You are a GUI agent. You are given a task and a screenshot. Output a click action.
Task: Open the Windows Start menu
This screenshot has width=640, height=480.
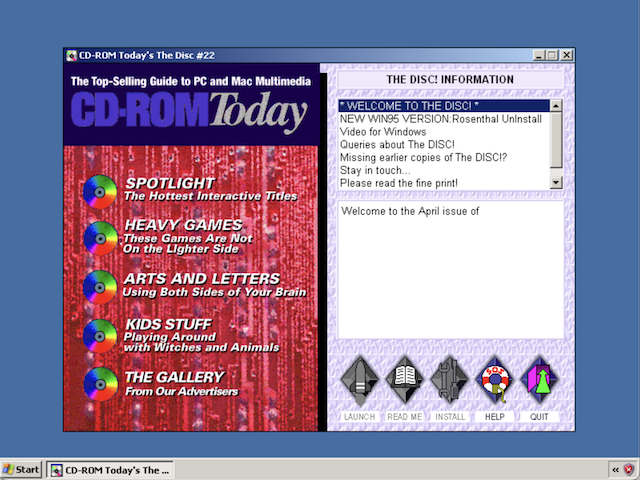pyautogui.click(x=21, y=470)
